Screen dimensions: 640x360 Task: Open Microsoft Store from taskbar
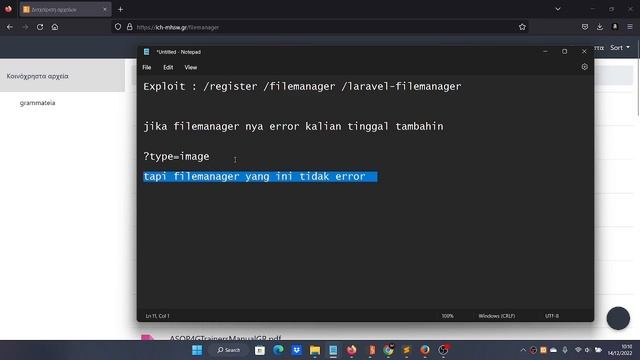coord(260,350)
